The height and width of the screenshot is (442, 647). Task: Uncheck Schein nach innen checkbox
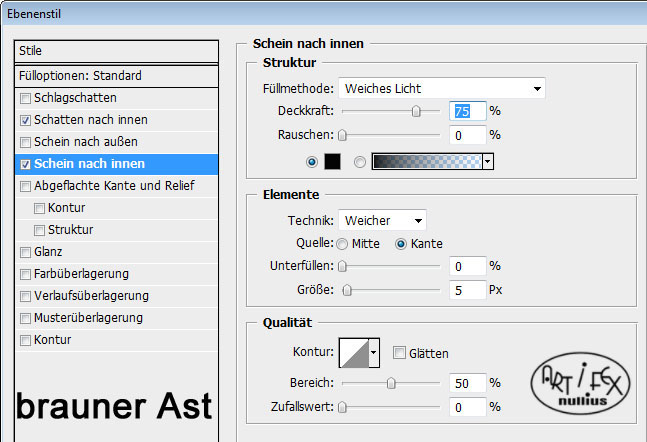click(26, 164)
